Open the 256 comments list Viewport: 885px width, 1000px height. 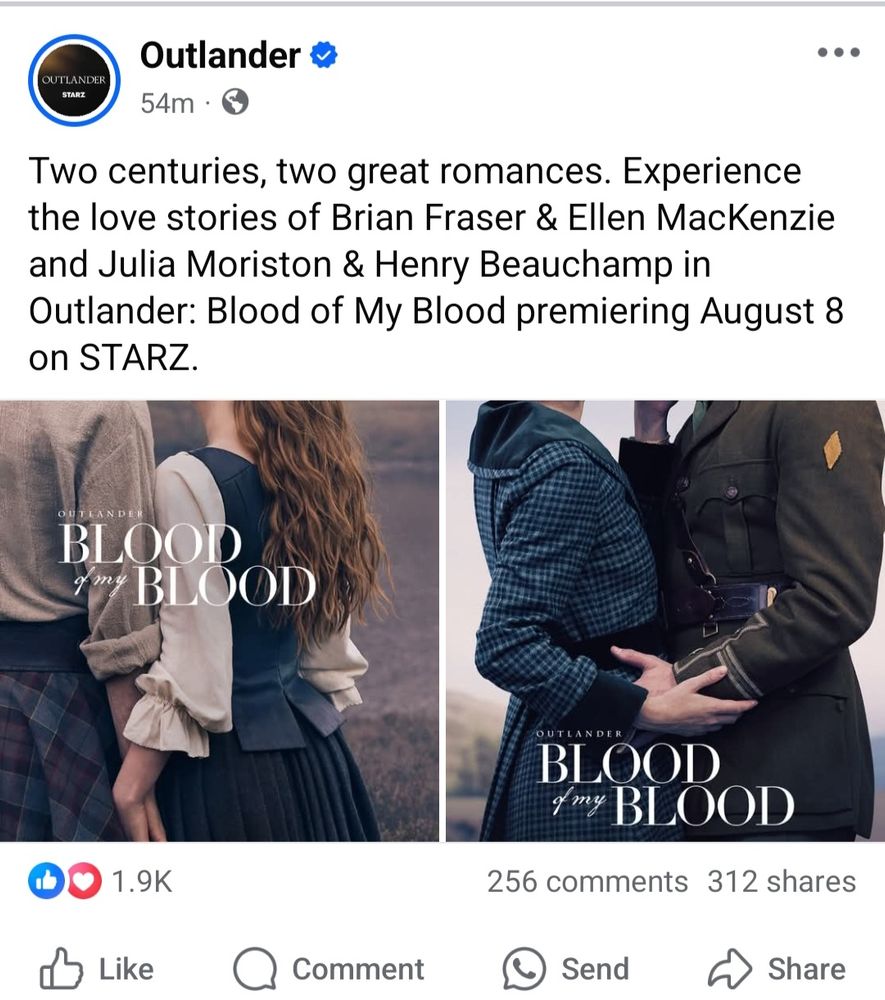(x=587, y=882)
